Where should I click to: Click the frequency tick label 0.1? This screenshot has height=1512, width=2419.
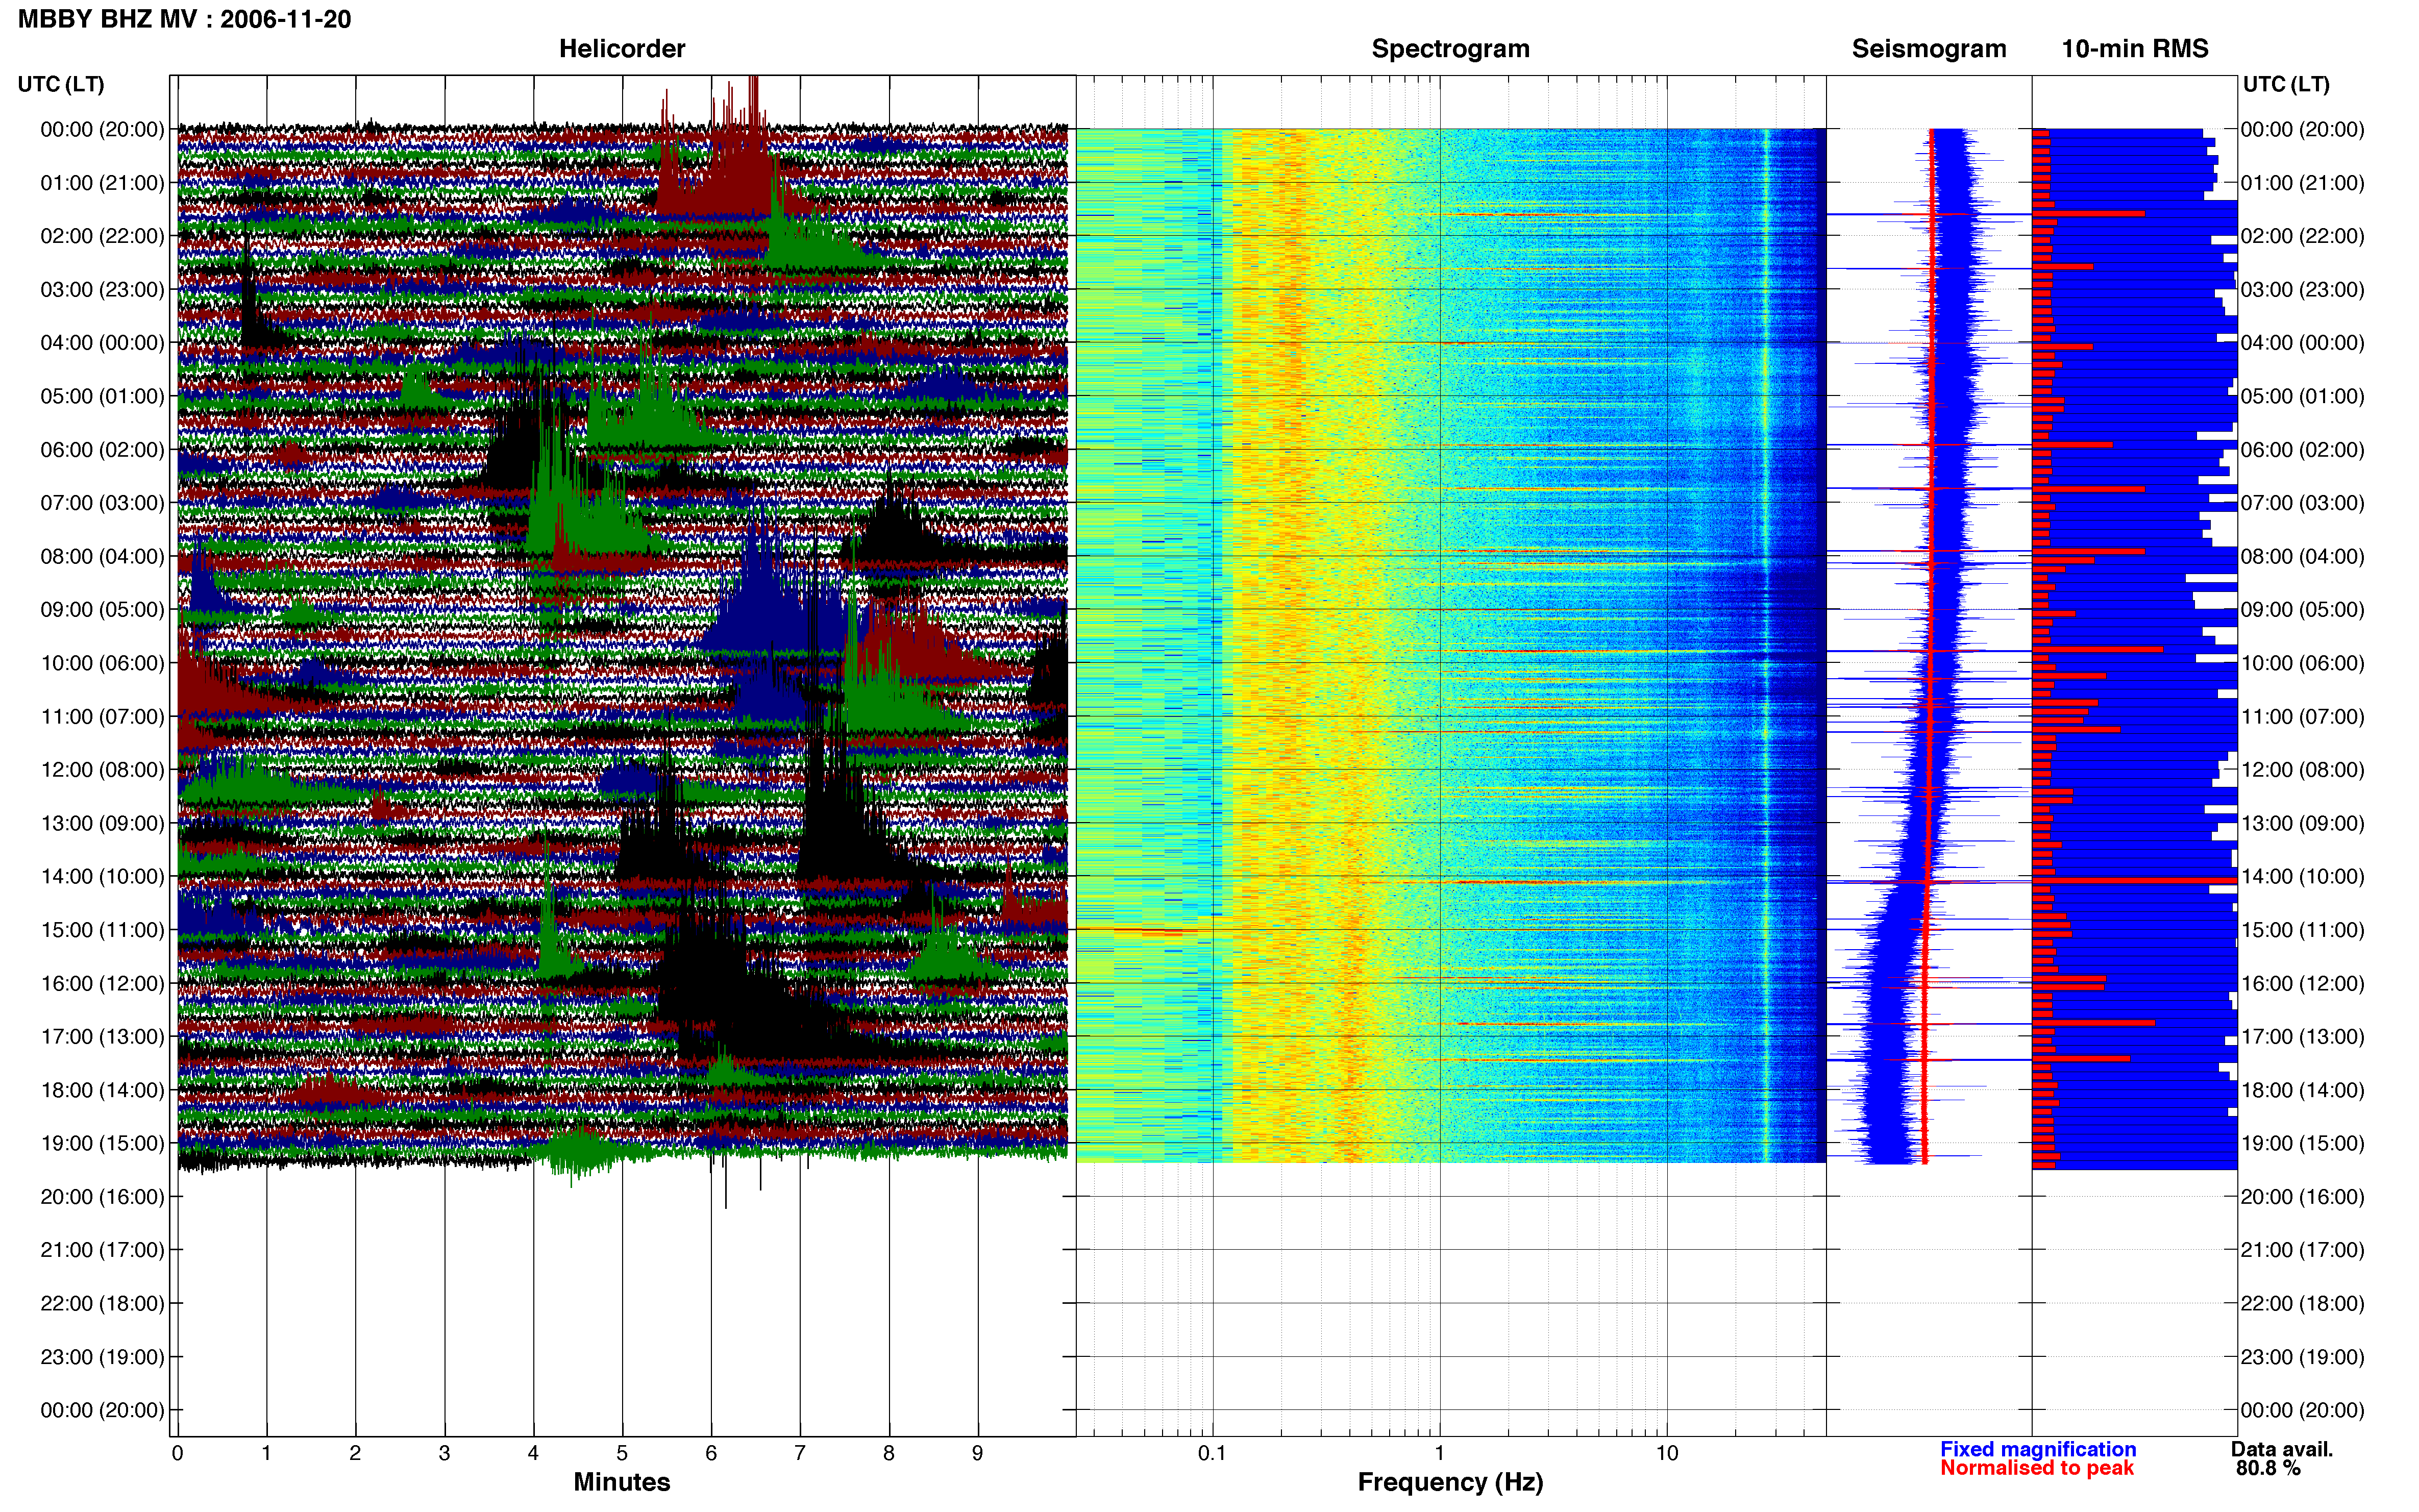click(x=1212, y=1453)
